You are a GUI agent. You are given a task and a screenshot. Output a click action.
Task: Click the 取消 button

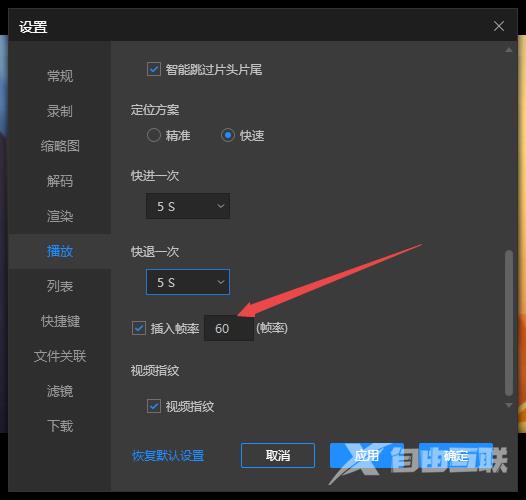(278, 455)
